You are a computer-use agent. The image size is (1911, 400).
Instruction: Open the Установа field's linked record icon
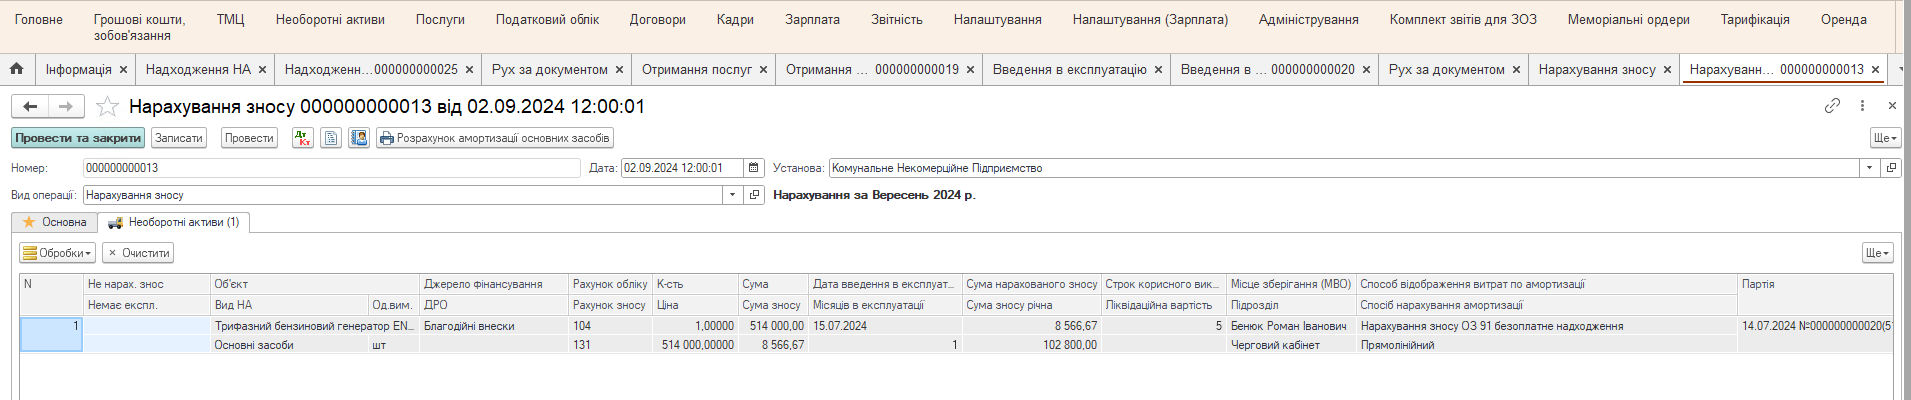1891,168
